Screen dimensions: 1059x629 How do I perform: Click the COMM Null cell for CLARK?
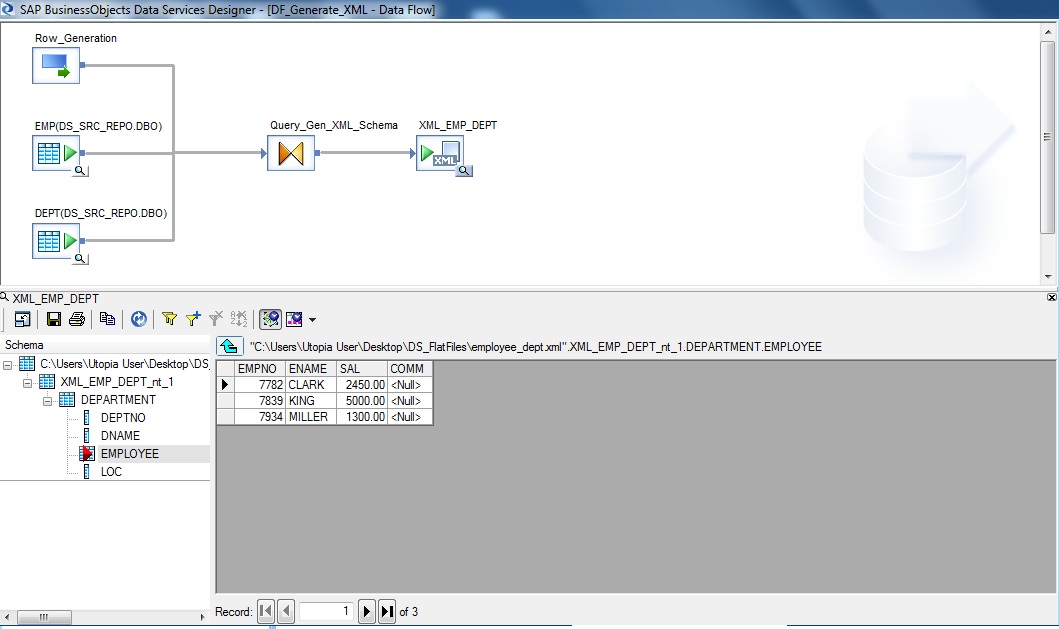(409, 384)
